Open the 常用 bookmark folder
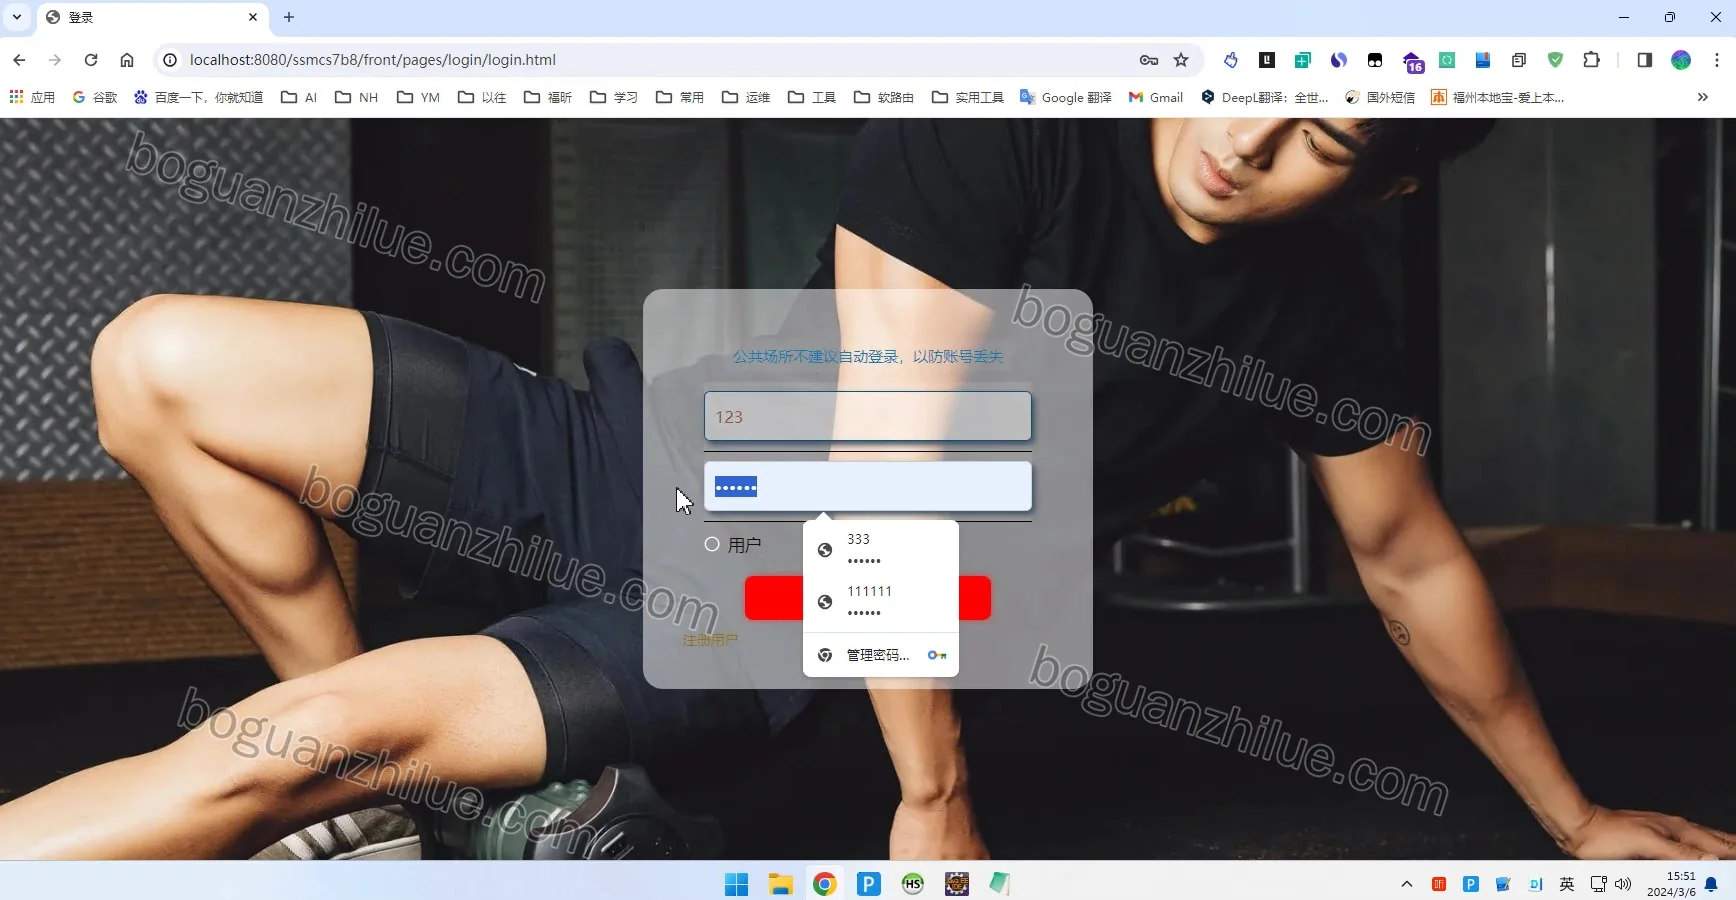 tap(679, 97)
